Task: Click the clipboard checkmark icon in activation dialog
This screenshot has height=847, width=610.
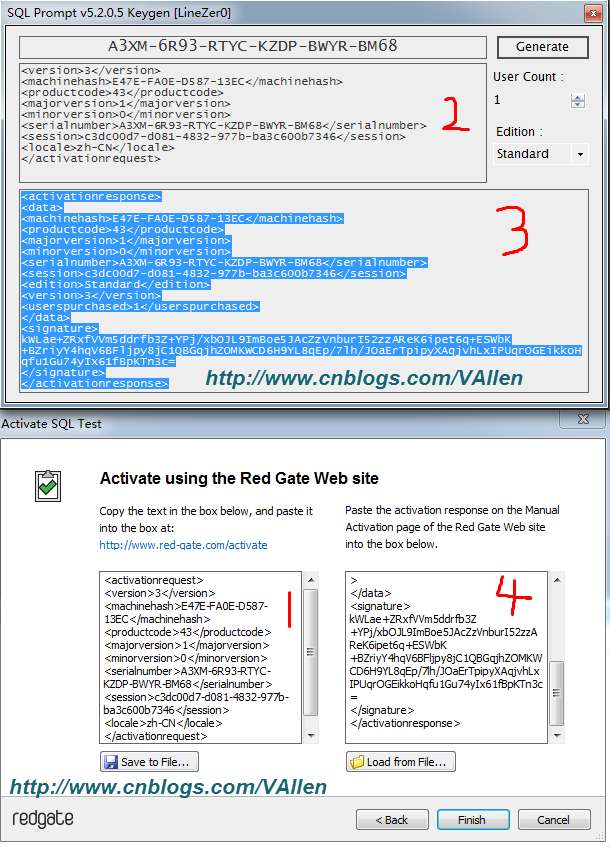Action: tap(48, 486)
